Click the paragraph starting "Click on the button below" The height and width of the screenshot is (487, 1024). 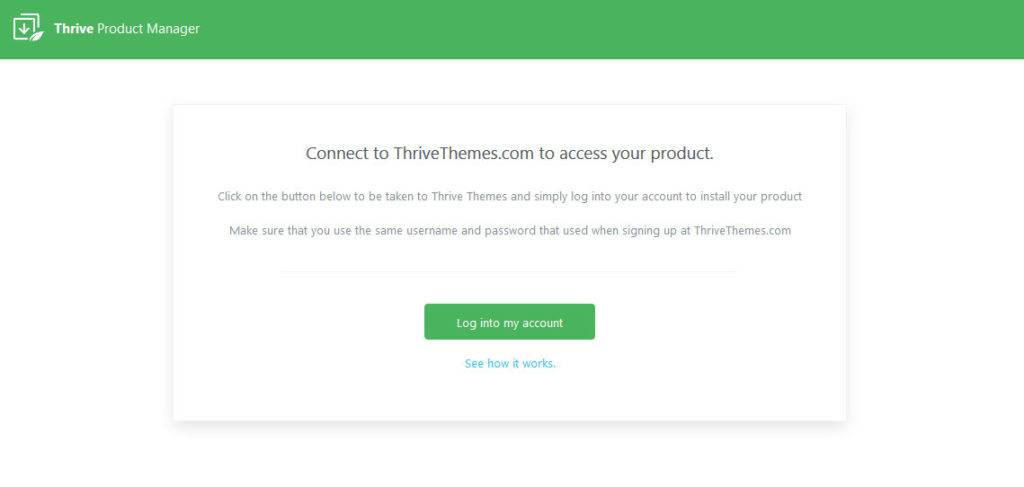tap(509, 196)
